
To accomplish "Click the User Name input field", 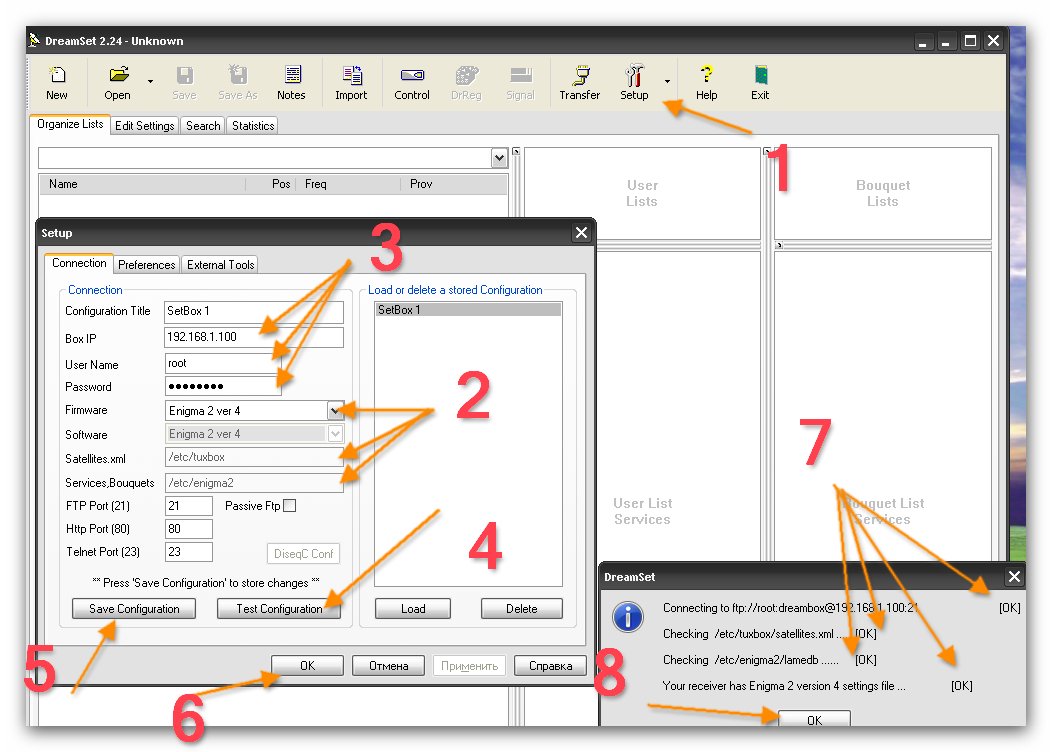I will click(x=223, y=363).
